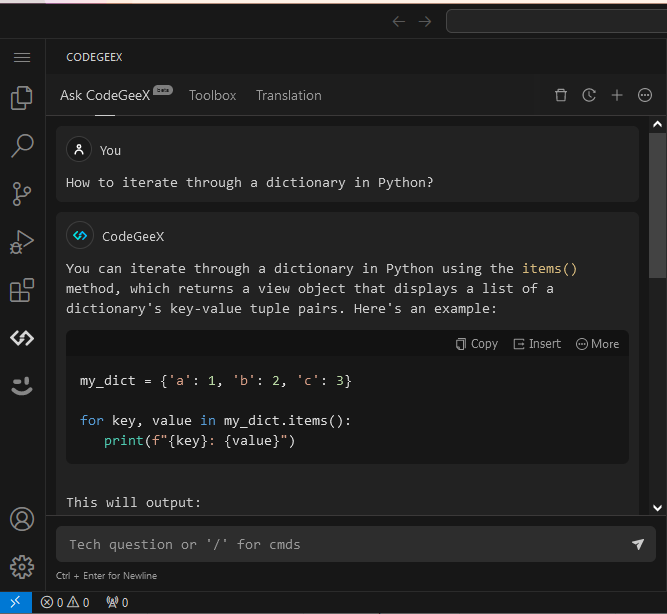Copy the code snippet
Screen dimensions: 667x614
tap(476, 344)
